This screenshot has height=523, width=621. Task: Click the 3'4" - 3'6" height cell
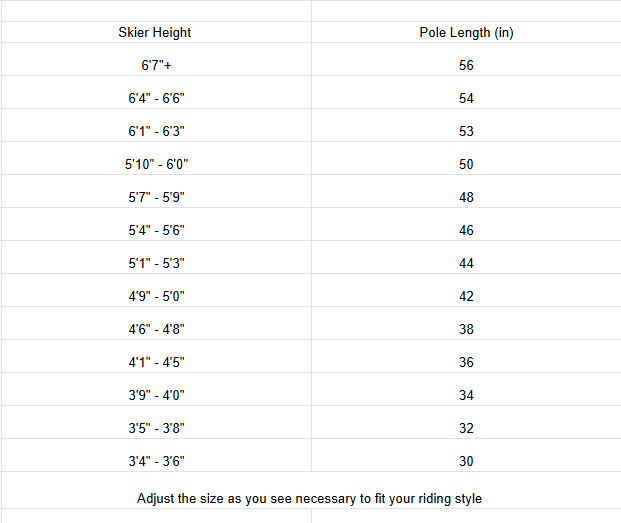(x=155, y=461)
